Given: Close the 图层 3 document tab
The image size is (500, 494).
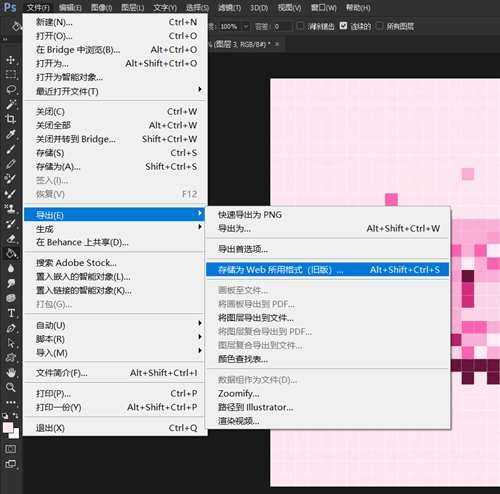Looking at the screenshot, I should tap(277, 44).
